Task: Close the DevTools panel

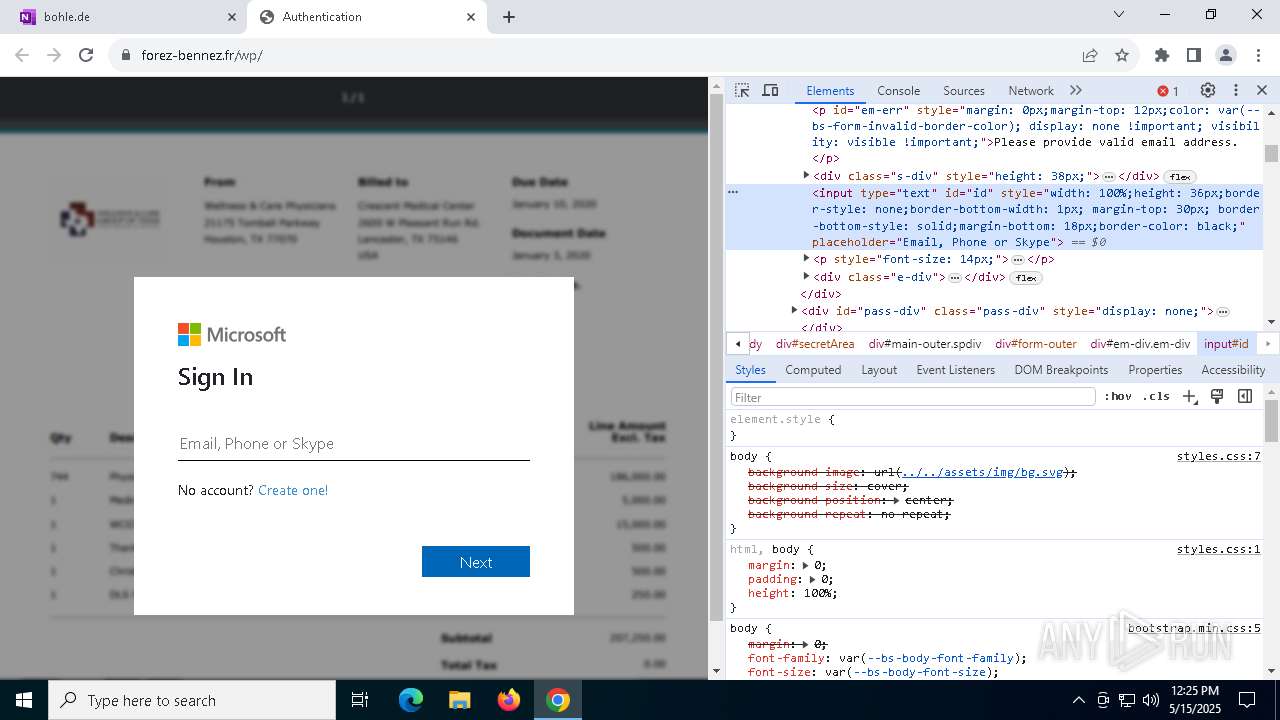Action: (x=1262, y=90)
